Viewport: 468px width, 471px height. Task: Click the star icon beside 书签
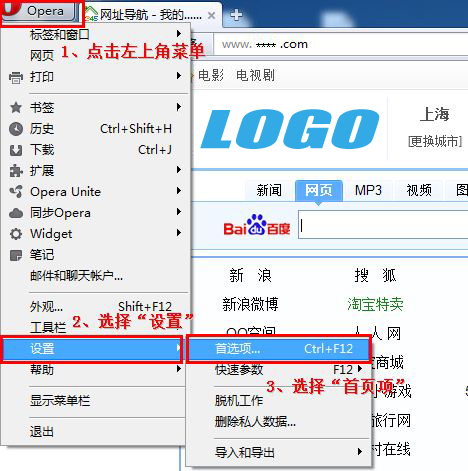[16, 107]
